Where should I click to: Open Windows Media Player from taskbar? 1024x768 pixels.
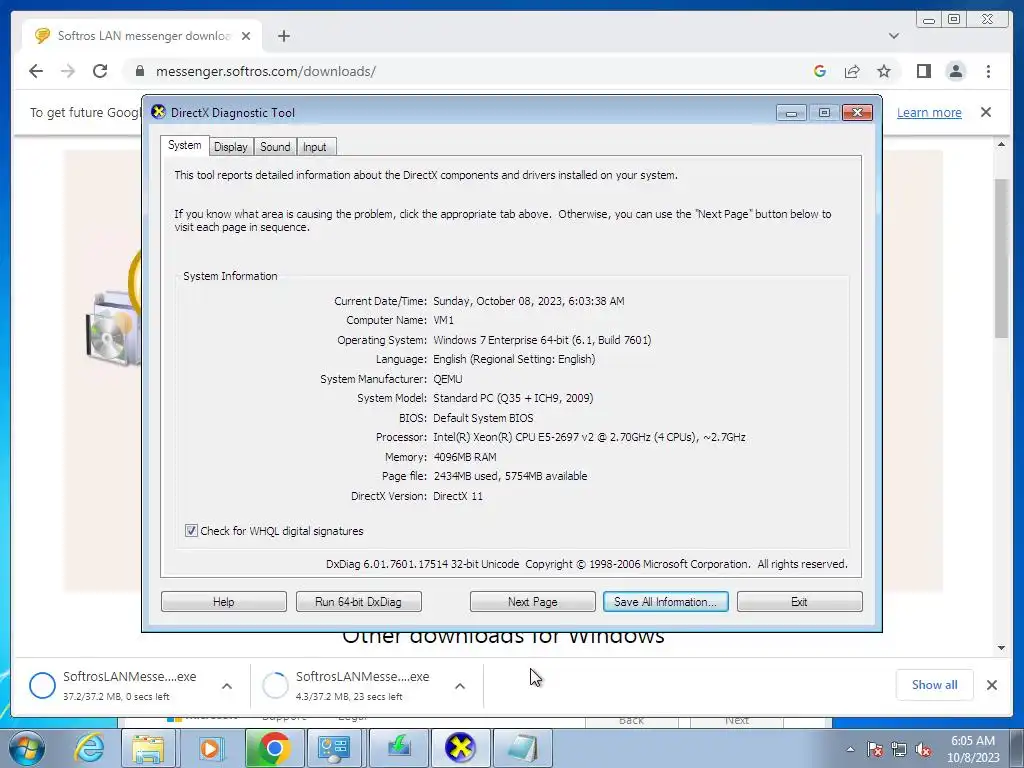point(210,748)
